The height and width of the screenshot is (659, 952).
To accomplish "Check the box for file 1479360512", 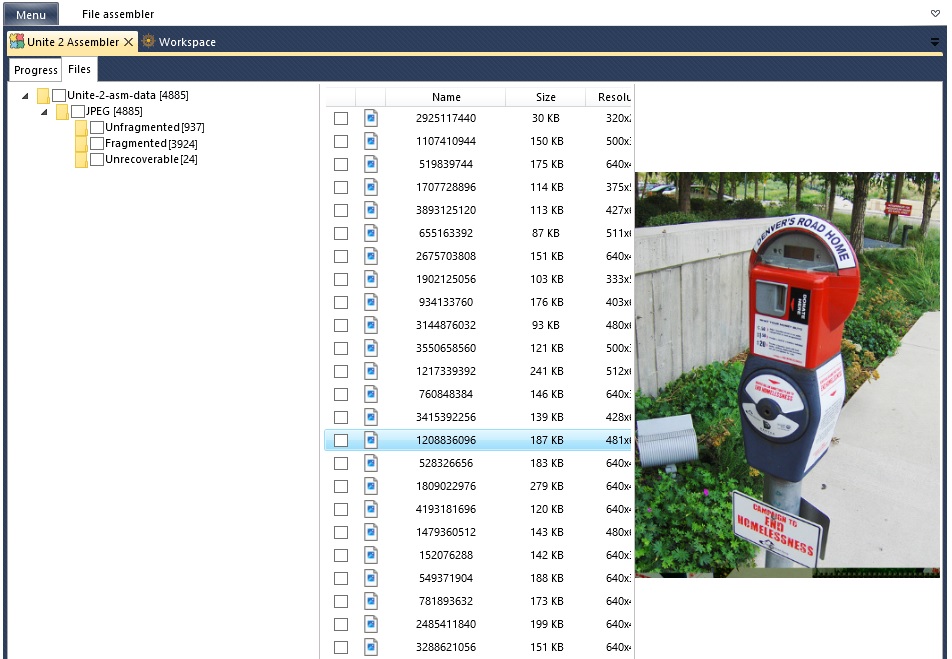I will click(341, 533).
